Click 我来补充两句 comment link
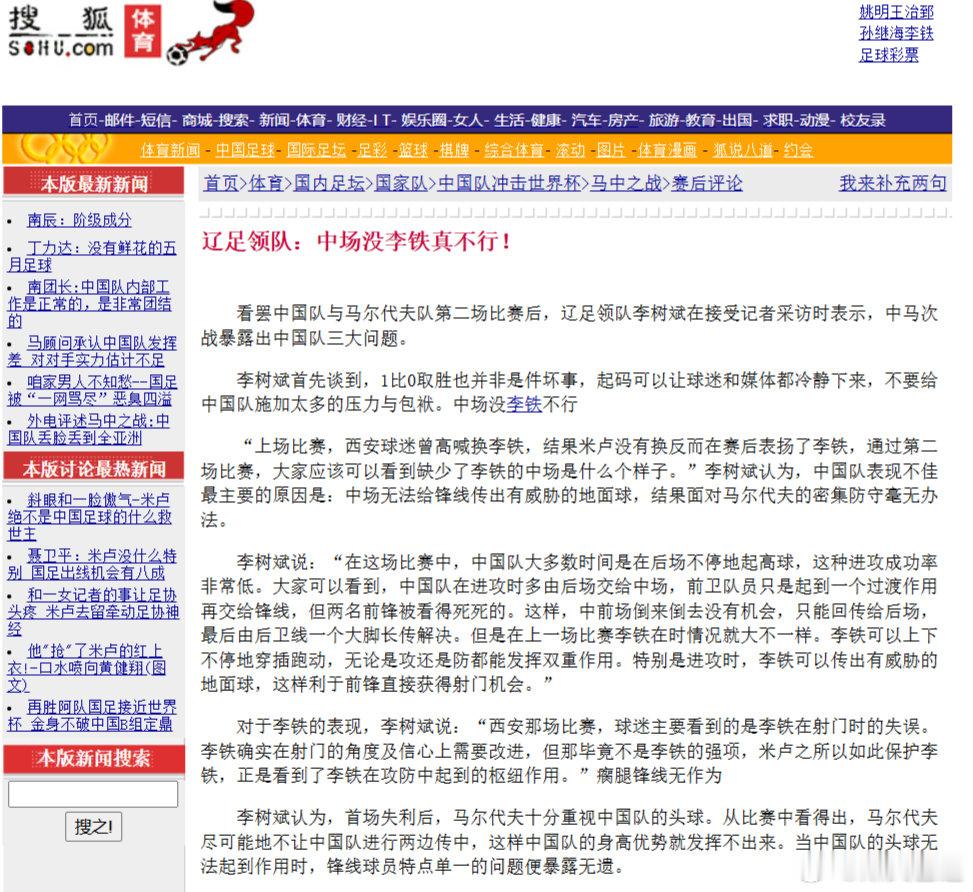The height and width of the screenshot is (892, 973). pos(892,183)
